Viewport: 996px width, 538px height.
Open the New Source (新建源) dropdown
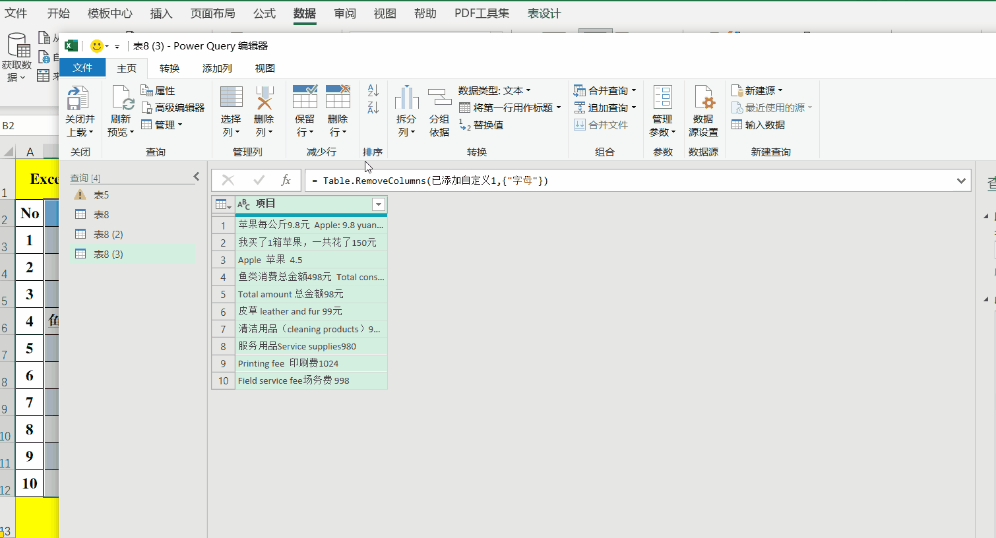[757, 90]
